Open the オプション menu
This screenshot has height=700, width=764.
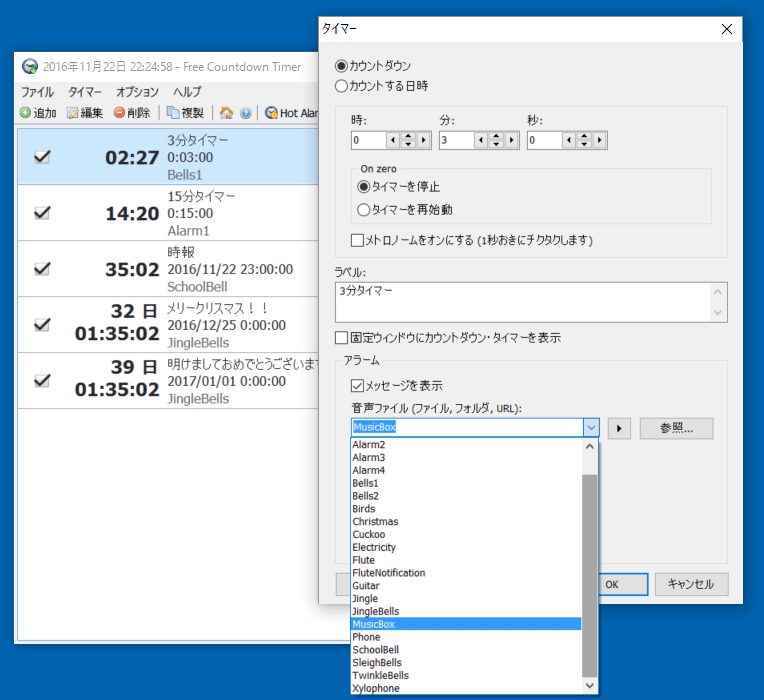coord(137,92)
